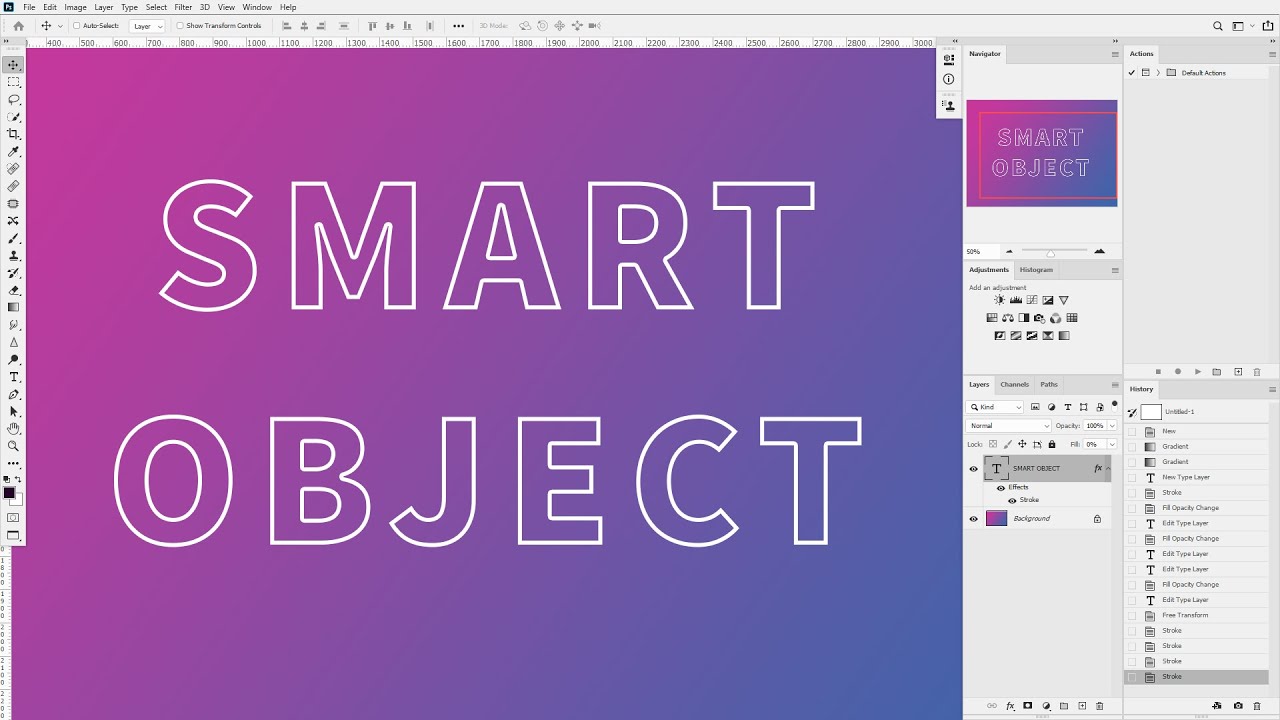The width and height of the screenshot is (1280, 720).
Task: Open the Opacity slider dropdown arrow
Action: click(x=1112, y=426)
